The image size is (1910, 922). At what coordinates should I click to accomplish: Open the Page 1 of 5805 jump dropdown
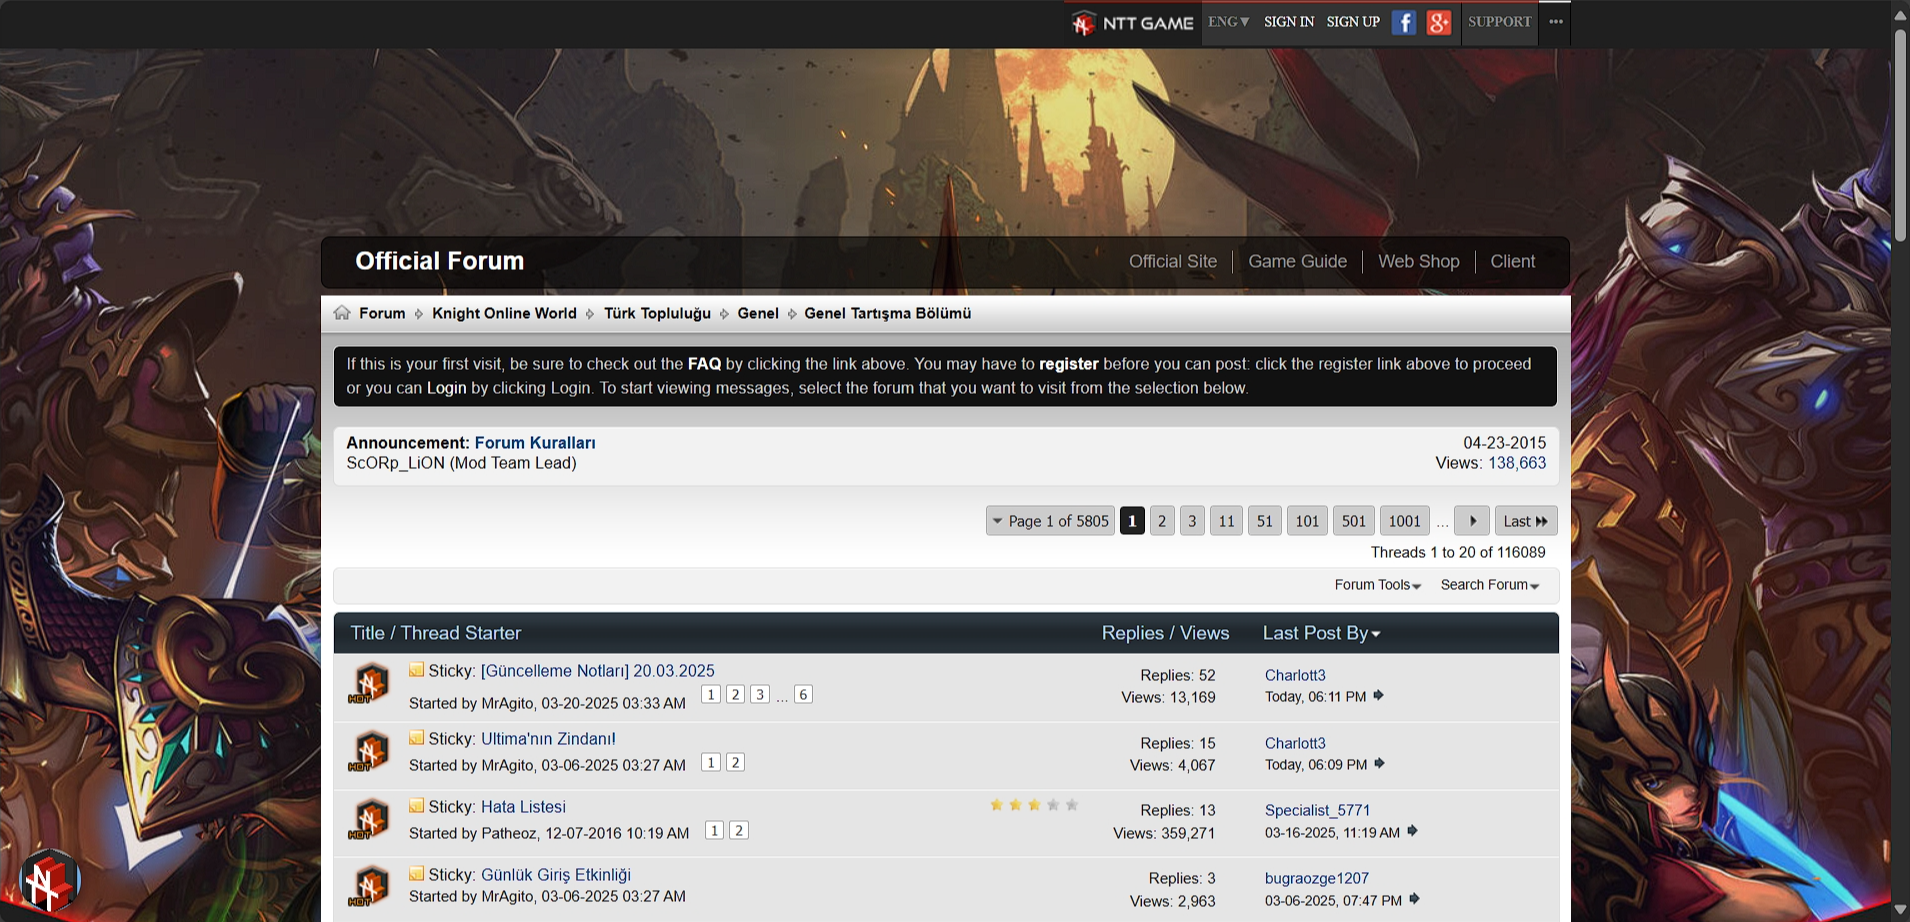[1050, 521]
